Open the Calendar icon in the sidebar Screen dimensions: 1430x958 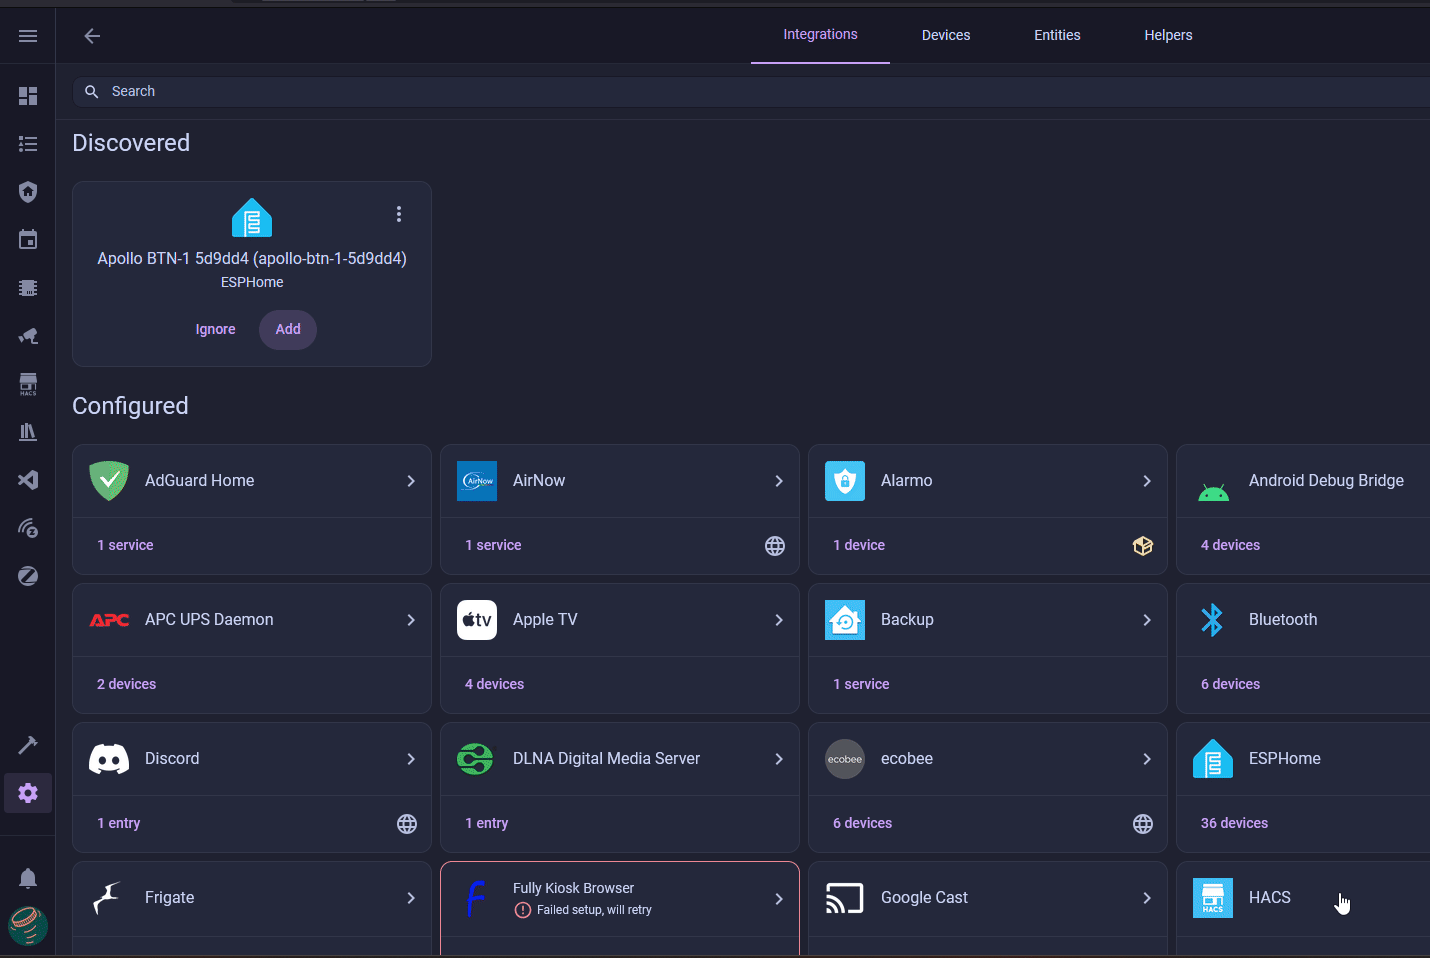pos(28,240)
